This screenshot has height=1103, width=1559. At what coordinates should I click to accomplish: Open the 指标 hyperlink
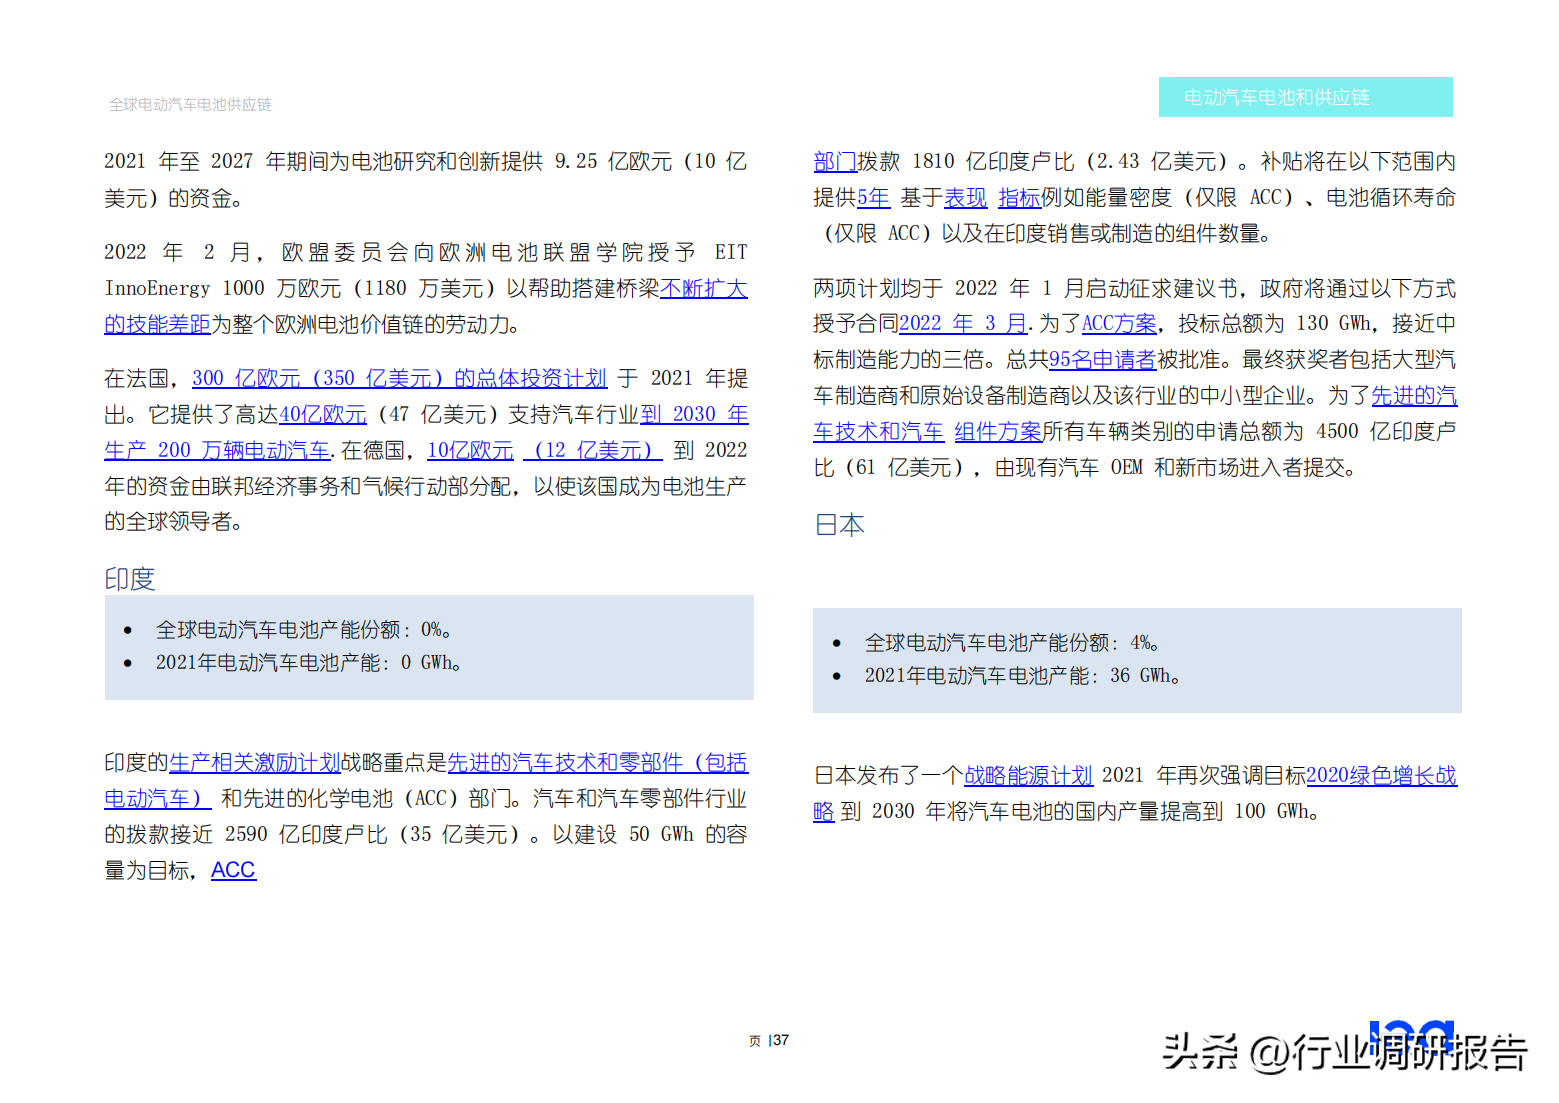[1019, 198]
